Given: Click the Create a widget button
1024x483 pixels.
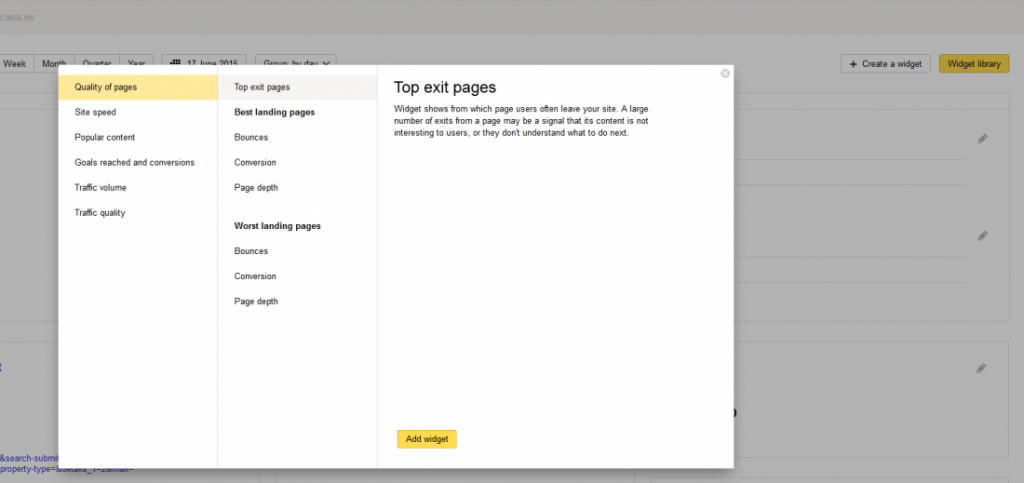Looking at the screenshot, I should pos(885,63).
